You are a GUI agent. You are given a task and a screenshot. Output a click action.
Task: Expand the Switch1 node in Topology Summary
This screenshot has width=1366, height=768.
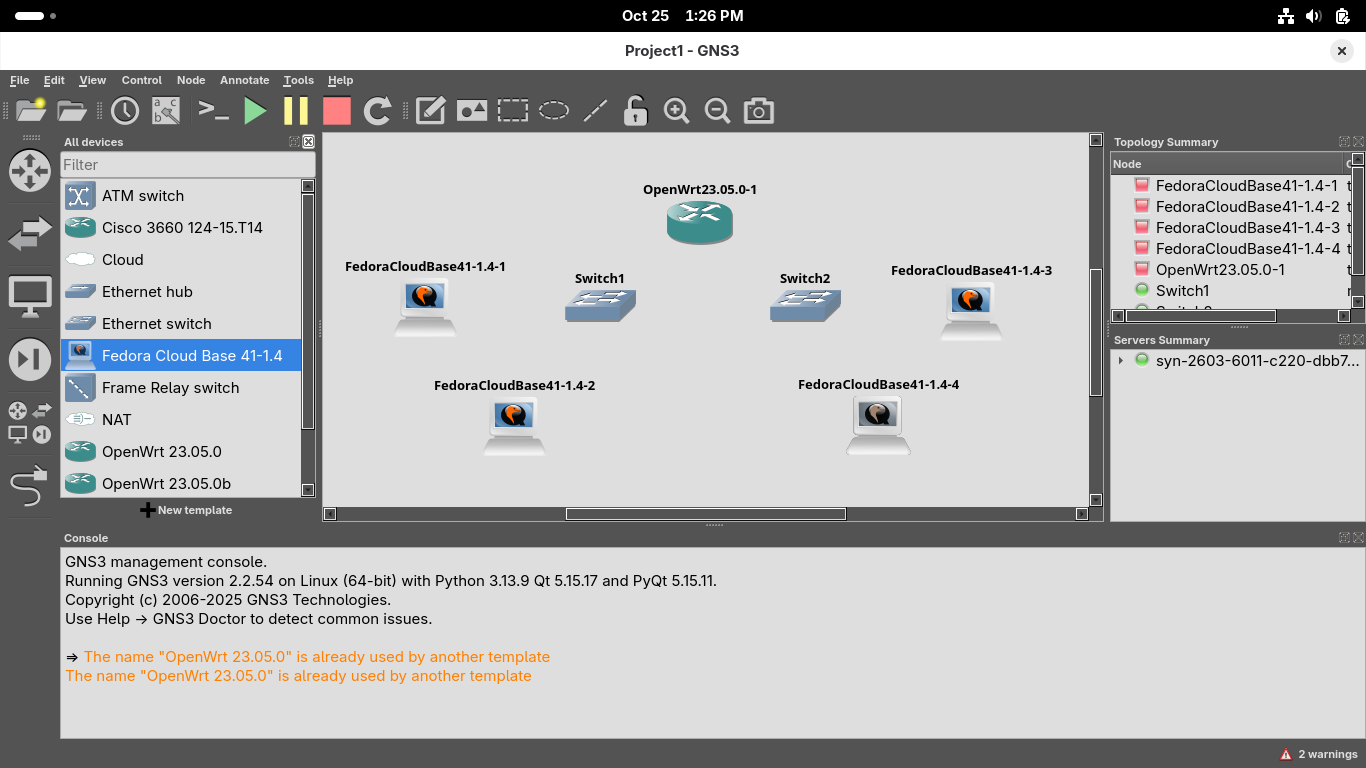pos(1121,291)
